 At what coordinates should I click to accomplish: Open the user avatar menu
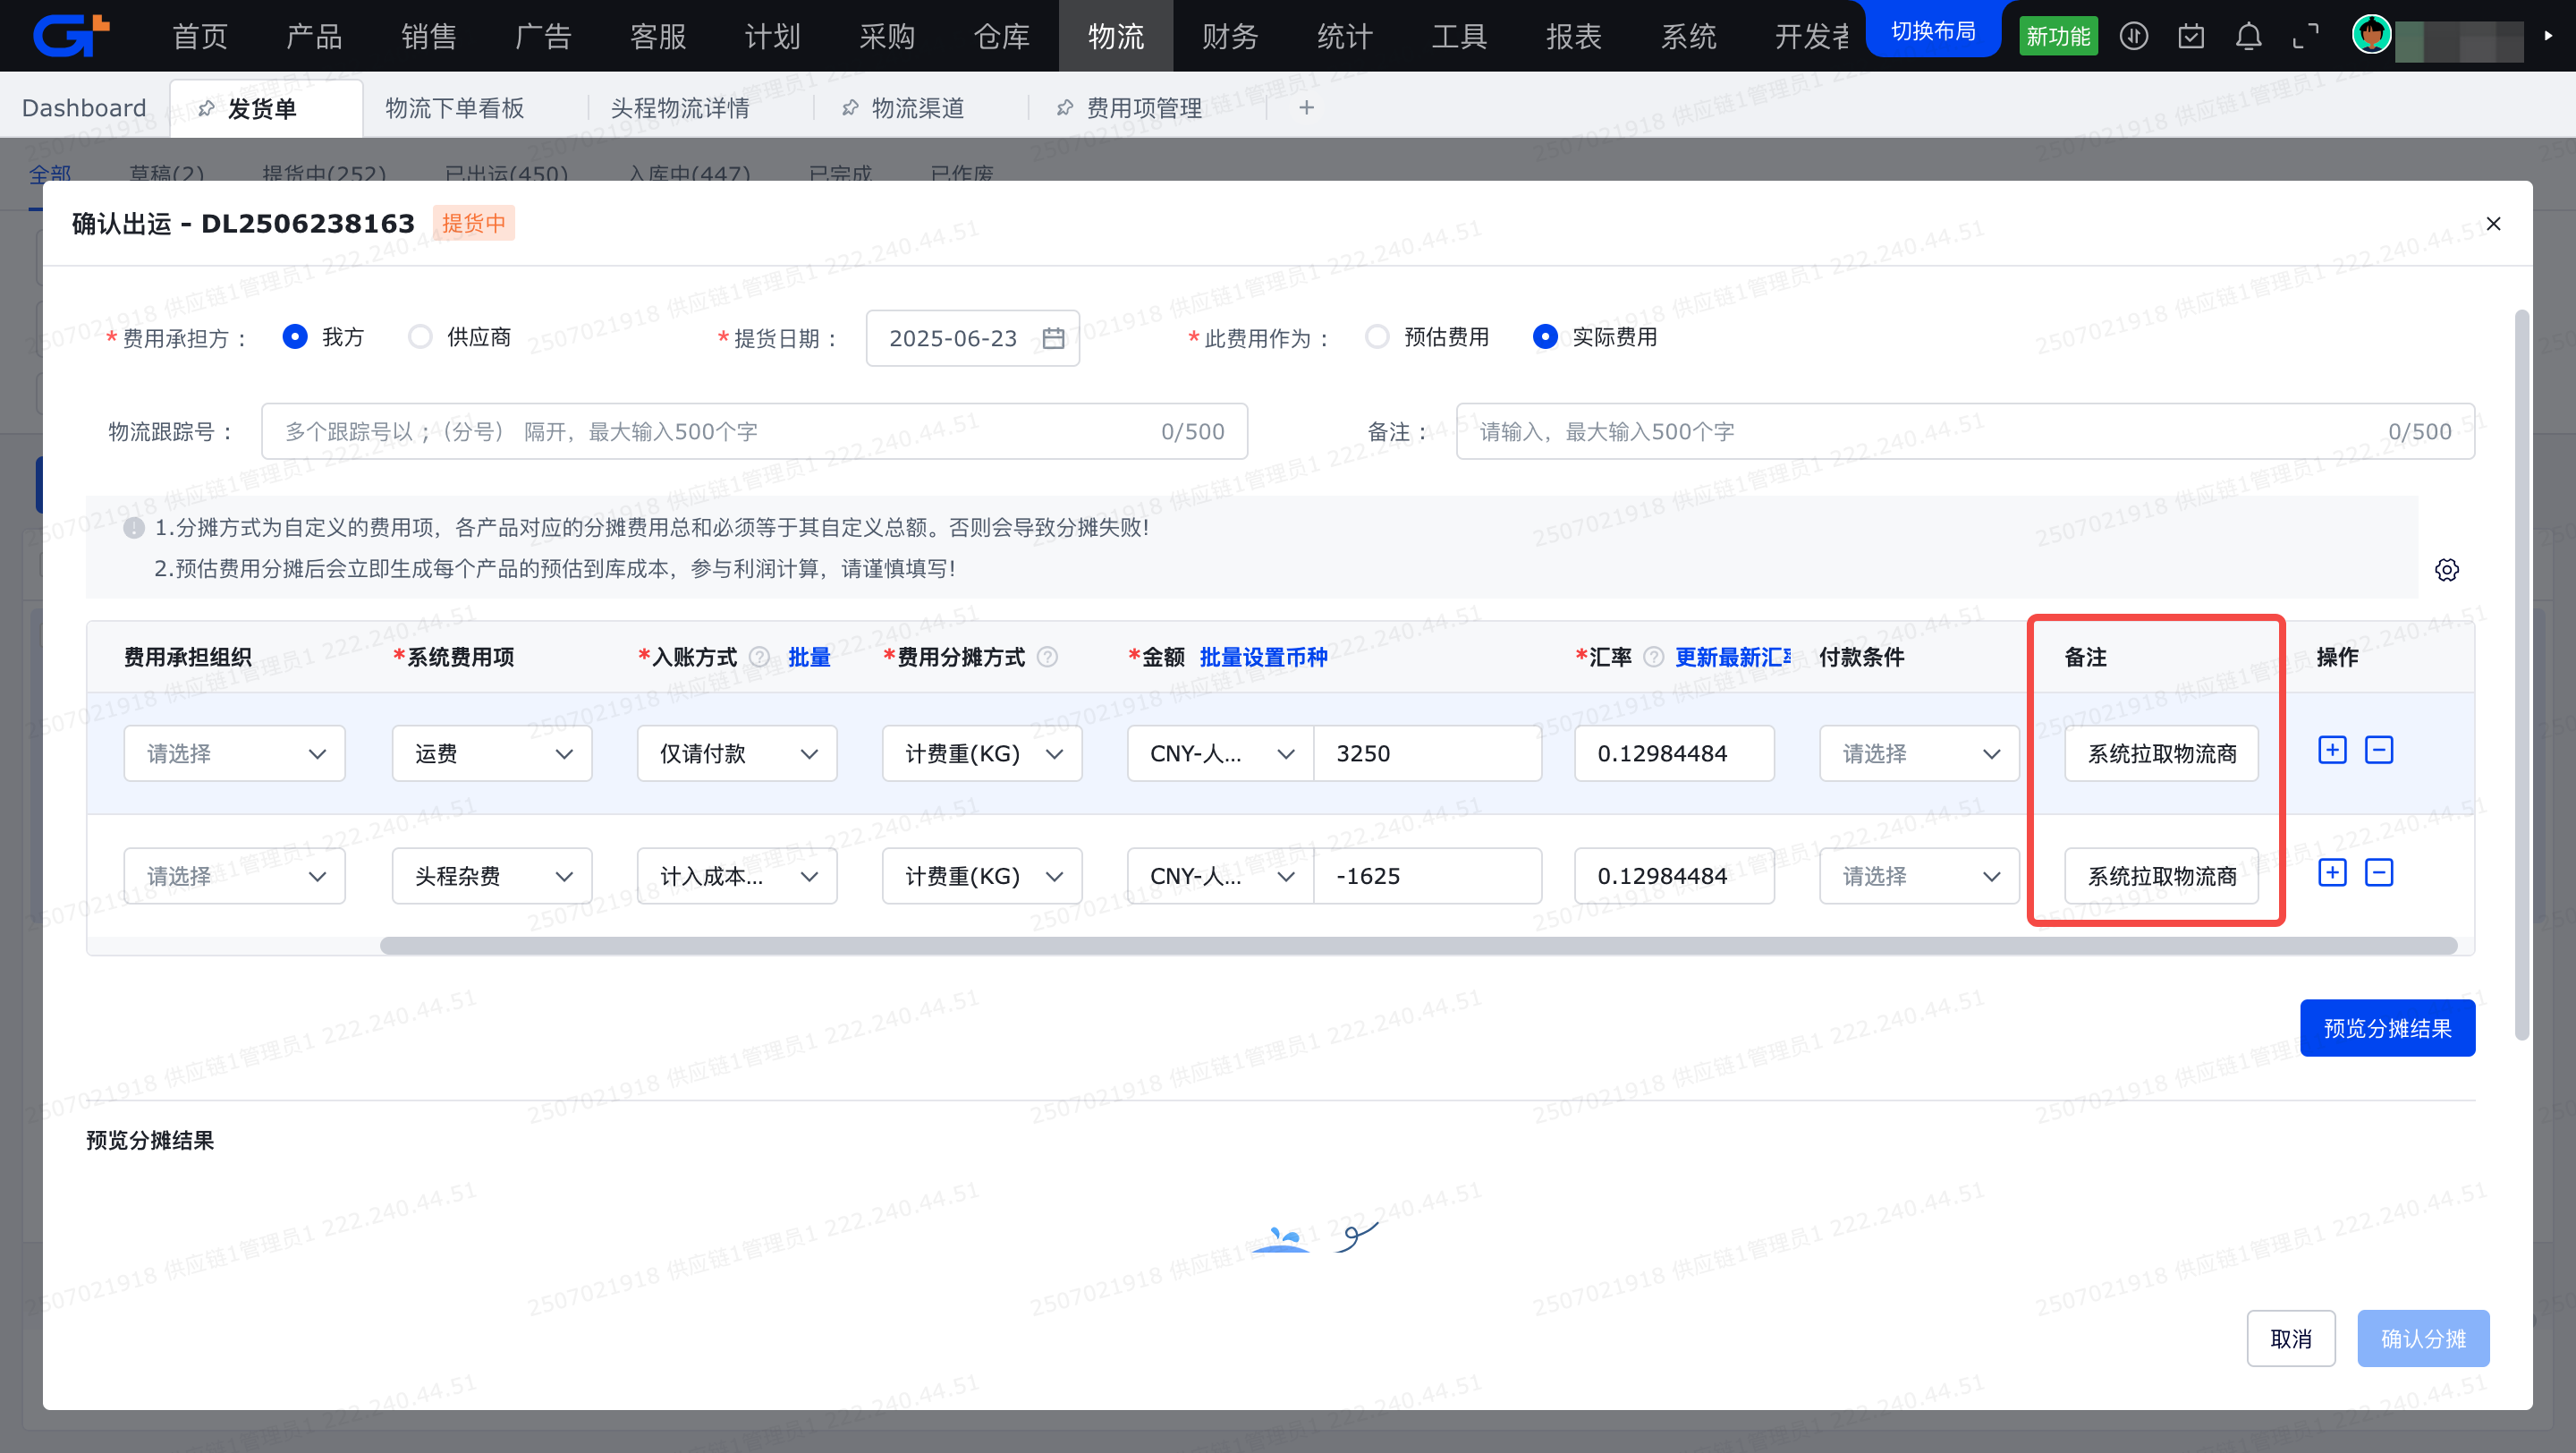click(2371, 35)
